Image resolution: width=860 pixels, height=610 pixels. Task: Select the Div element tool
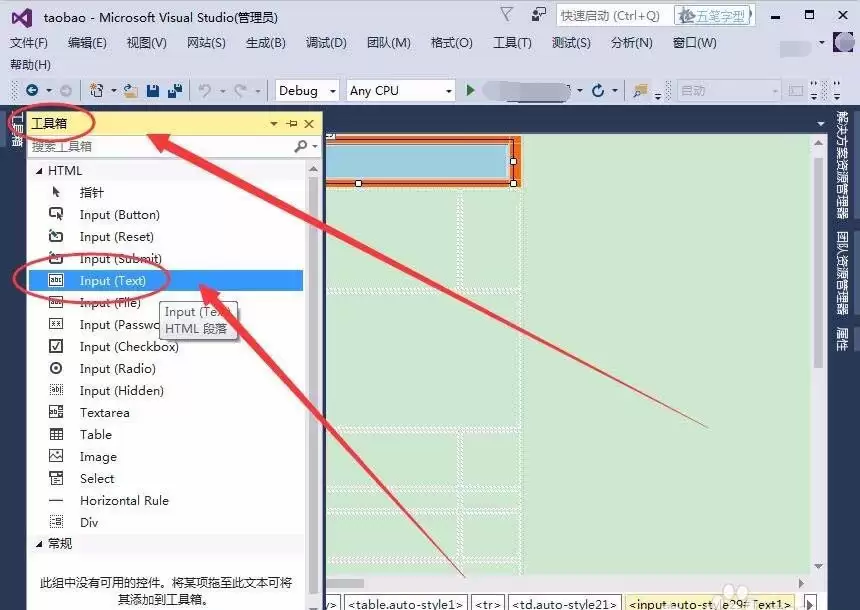[x=88, y=522]
